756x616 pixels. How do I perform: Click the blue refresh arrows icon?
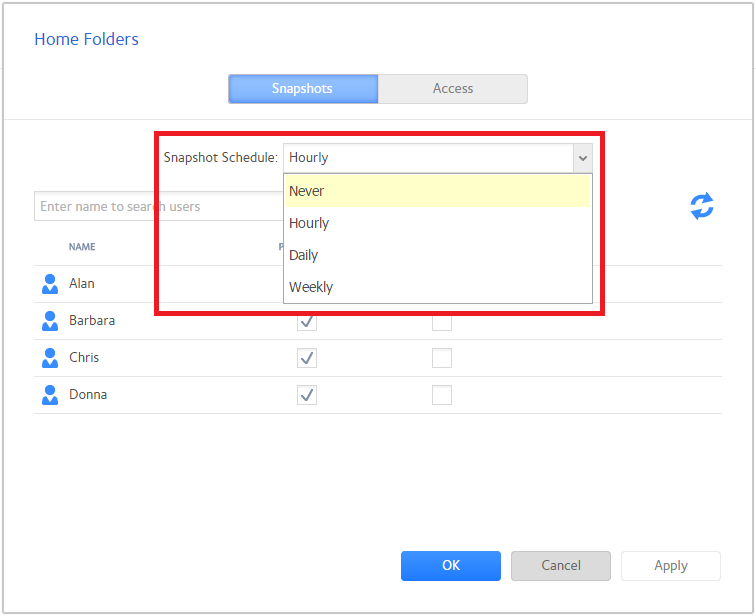[702, 206]
